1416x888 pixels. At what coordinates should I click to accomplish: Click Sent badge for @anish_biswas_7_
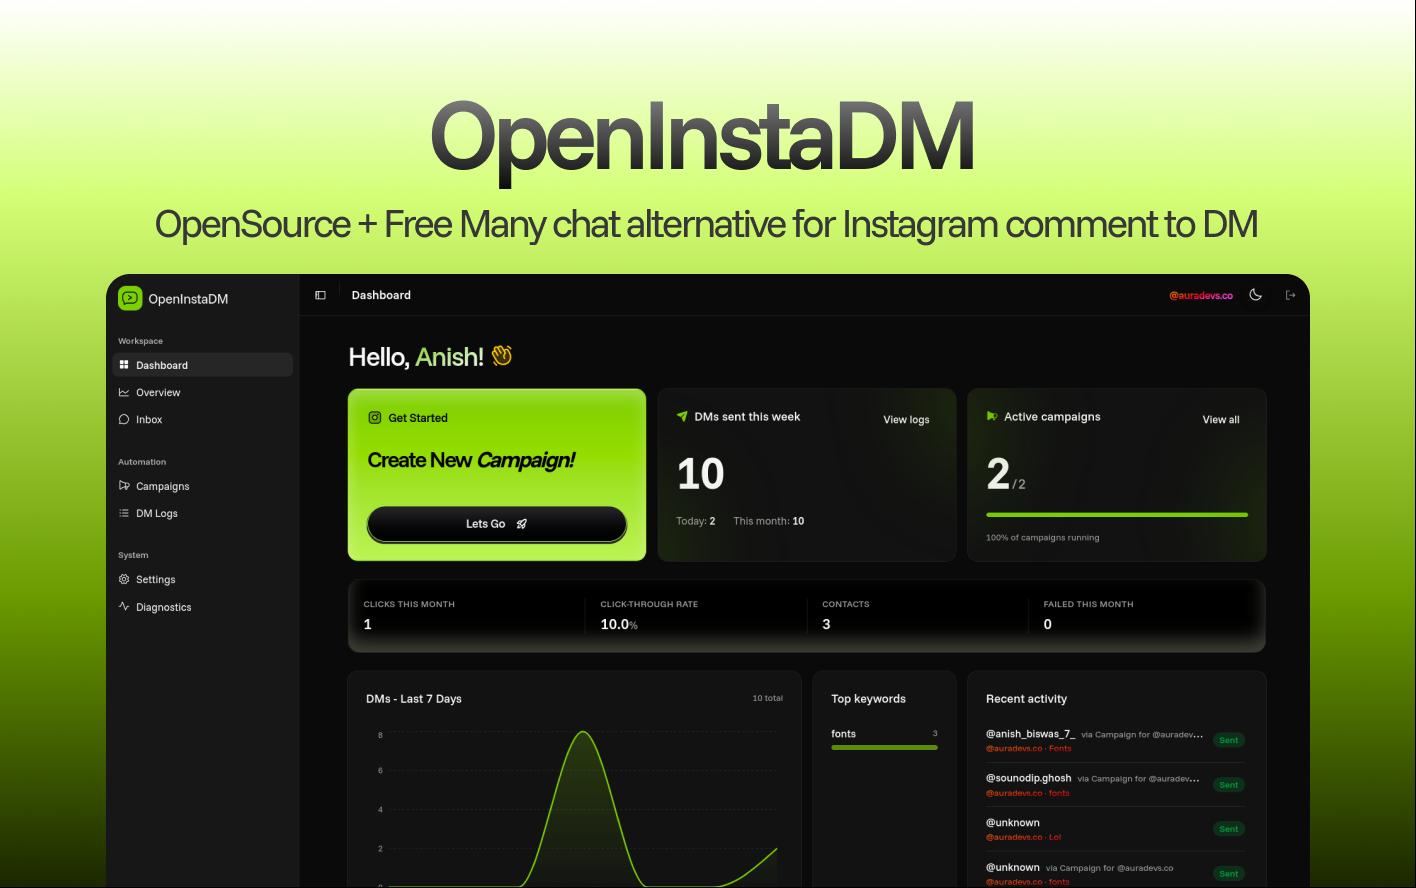coord(1229,740)
